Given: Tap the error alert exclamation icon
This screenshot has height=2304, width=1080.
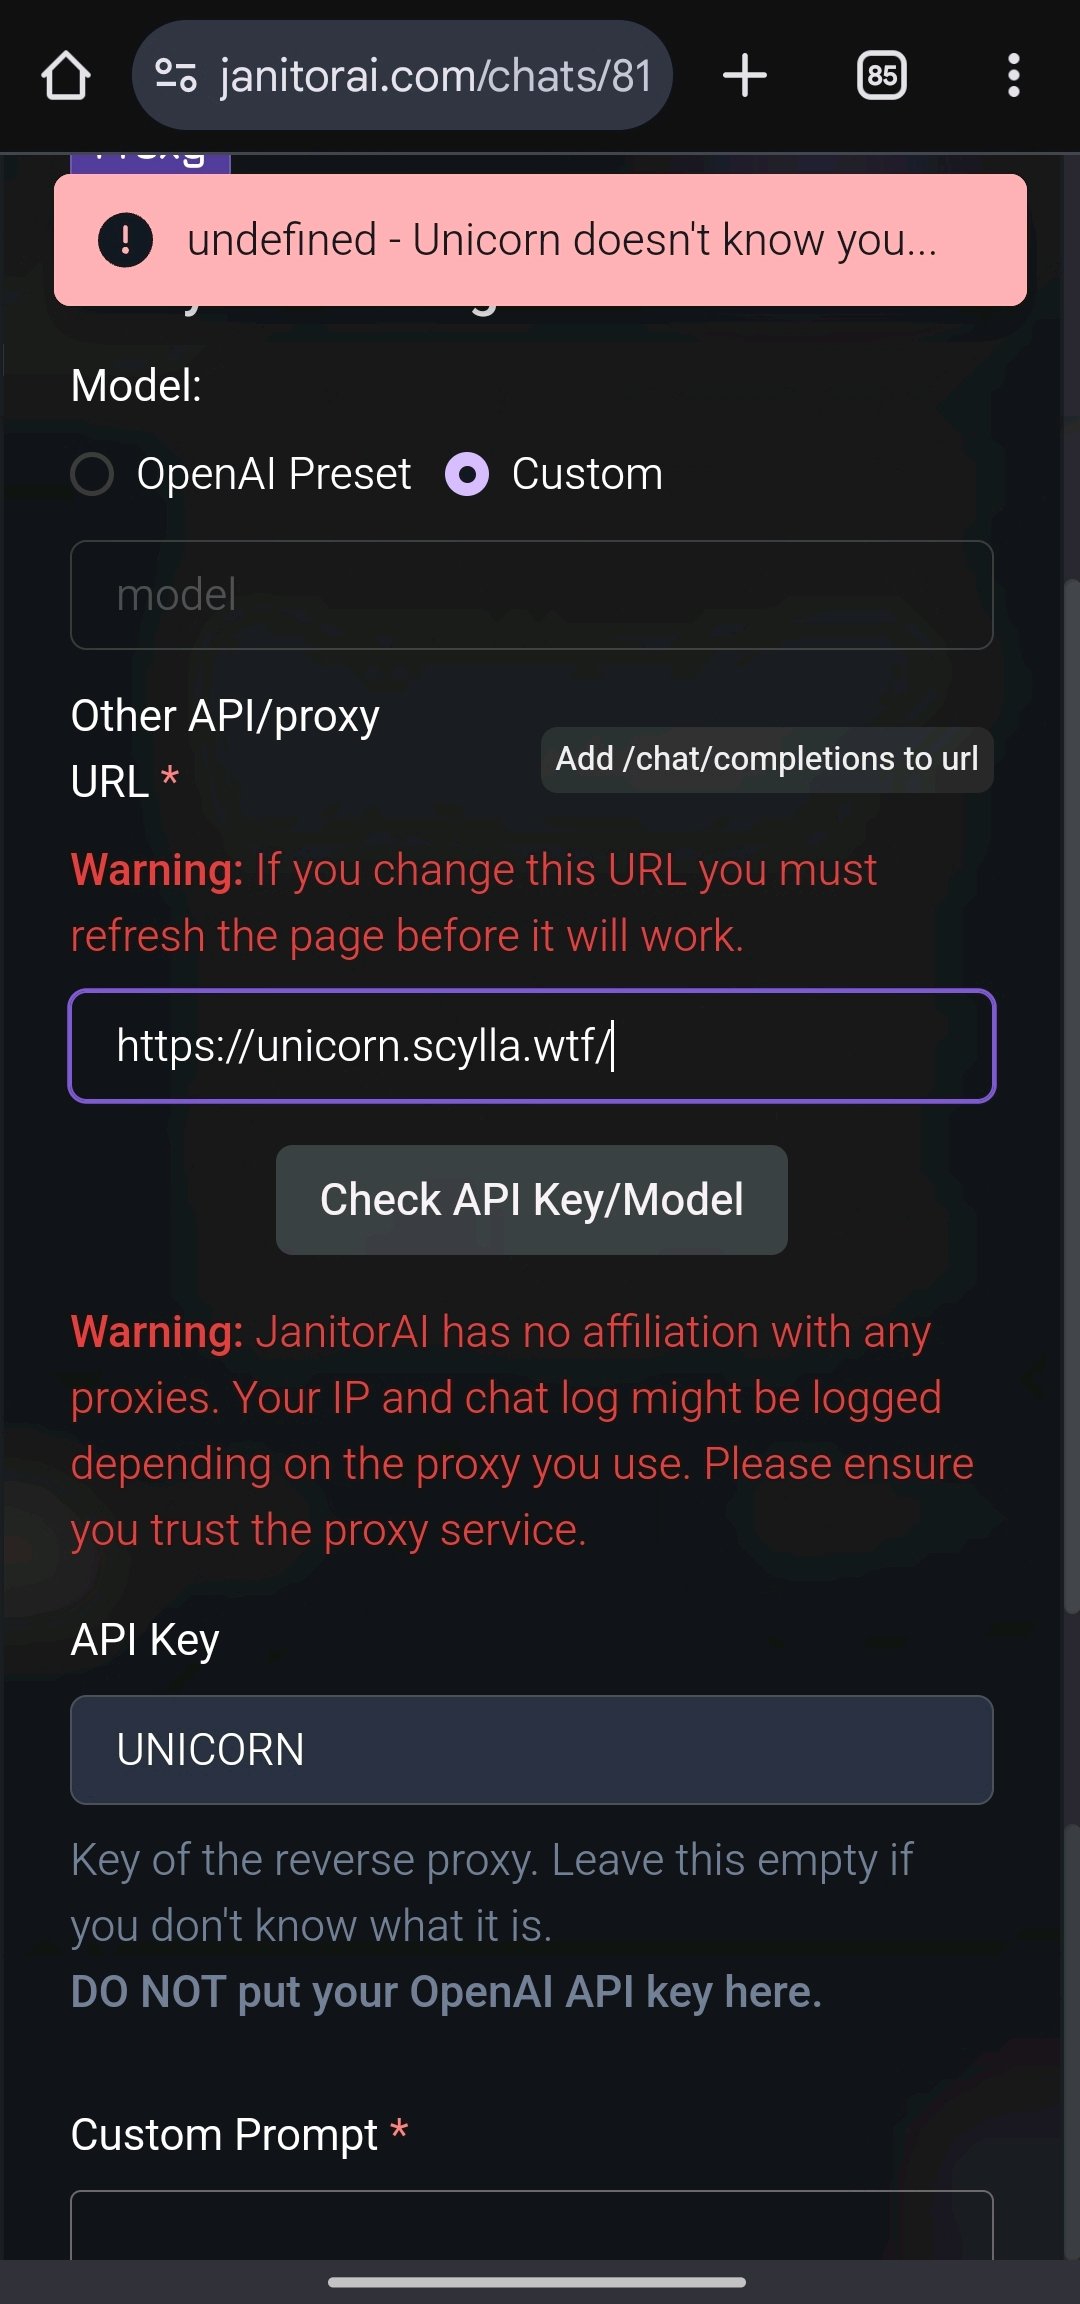Looking at the screenshot, I should click(125, 240).
